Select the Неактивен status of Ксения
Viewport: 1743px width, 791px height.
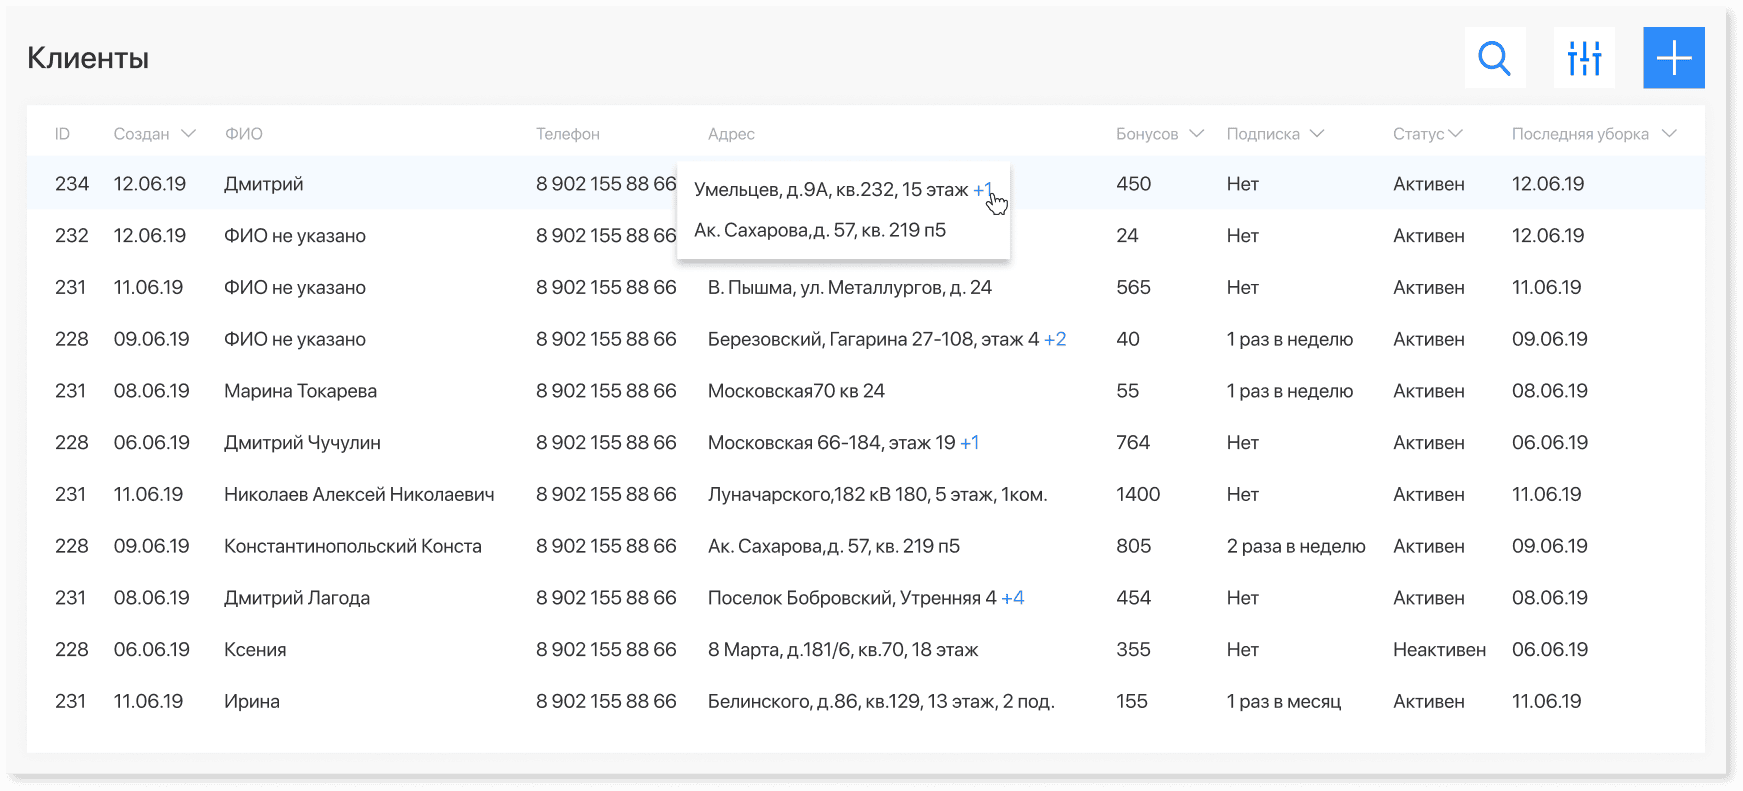1438,650
